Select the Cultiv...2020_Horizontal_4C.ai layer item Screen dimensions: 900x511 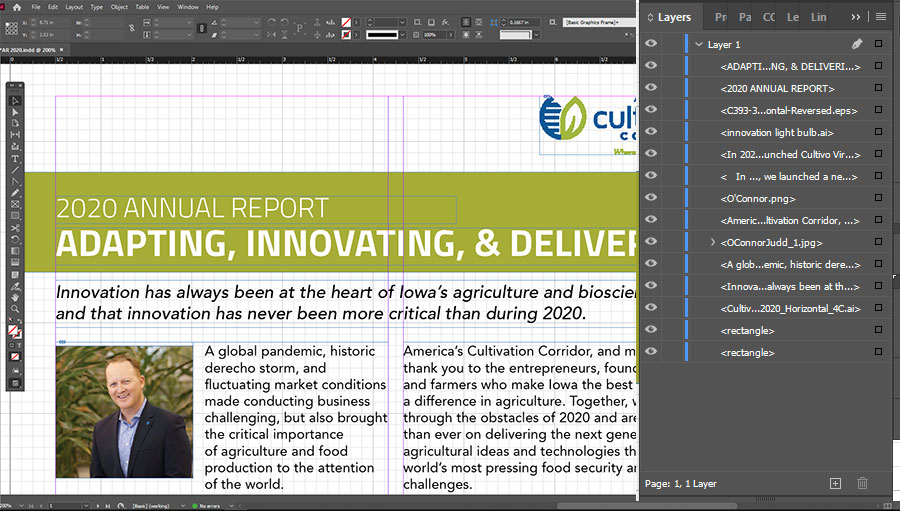(789, 308)
